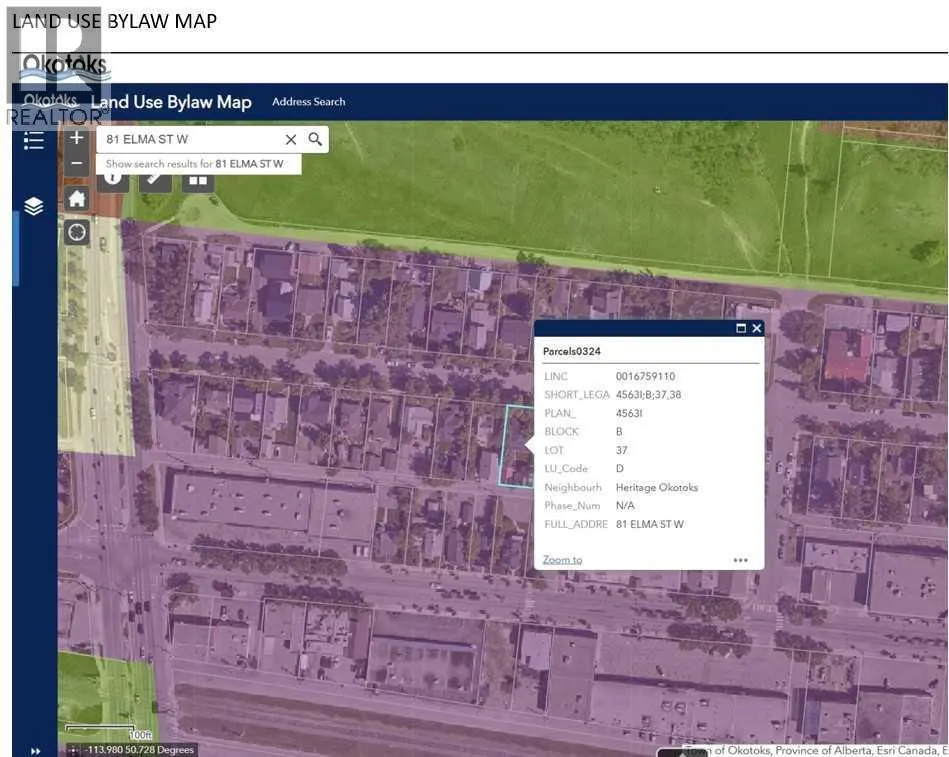This screenshot has height=757, width=949.
Task: Open the legend list panel icon
Action: click(34, 140)
